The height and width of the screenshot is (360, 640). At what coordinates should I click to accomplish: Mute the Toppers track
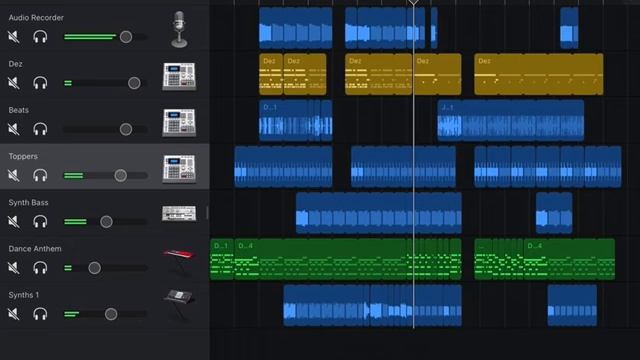[14, 176]
